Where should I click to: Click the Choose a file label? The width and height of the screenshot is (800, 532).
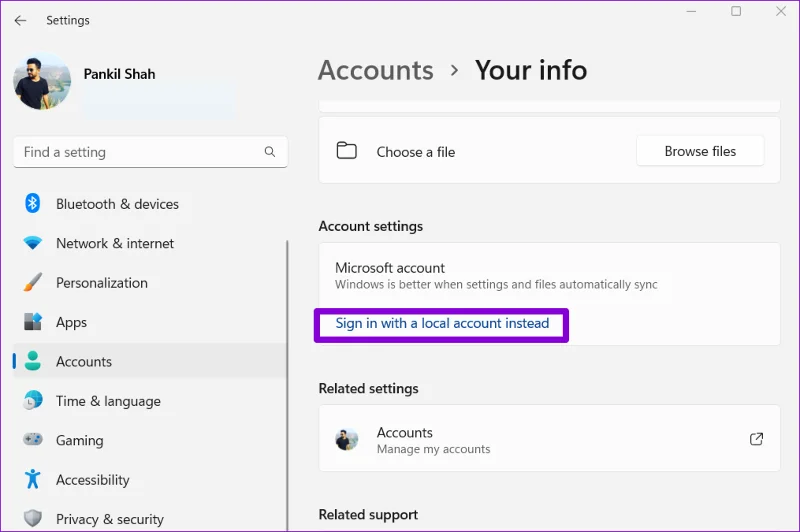[x=416, y=151]
